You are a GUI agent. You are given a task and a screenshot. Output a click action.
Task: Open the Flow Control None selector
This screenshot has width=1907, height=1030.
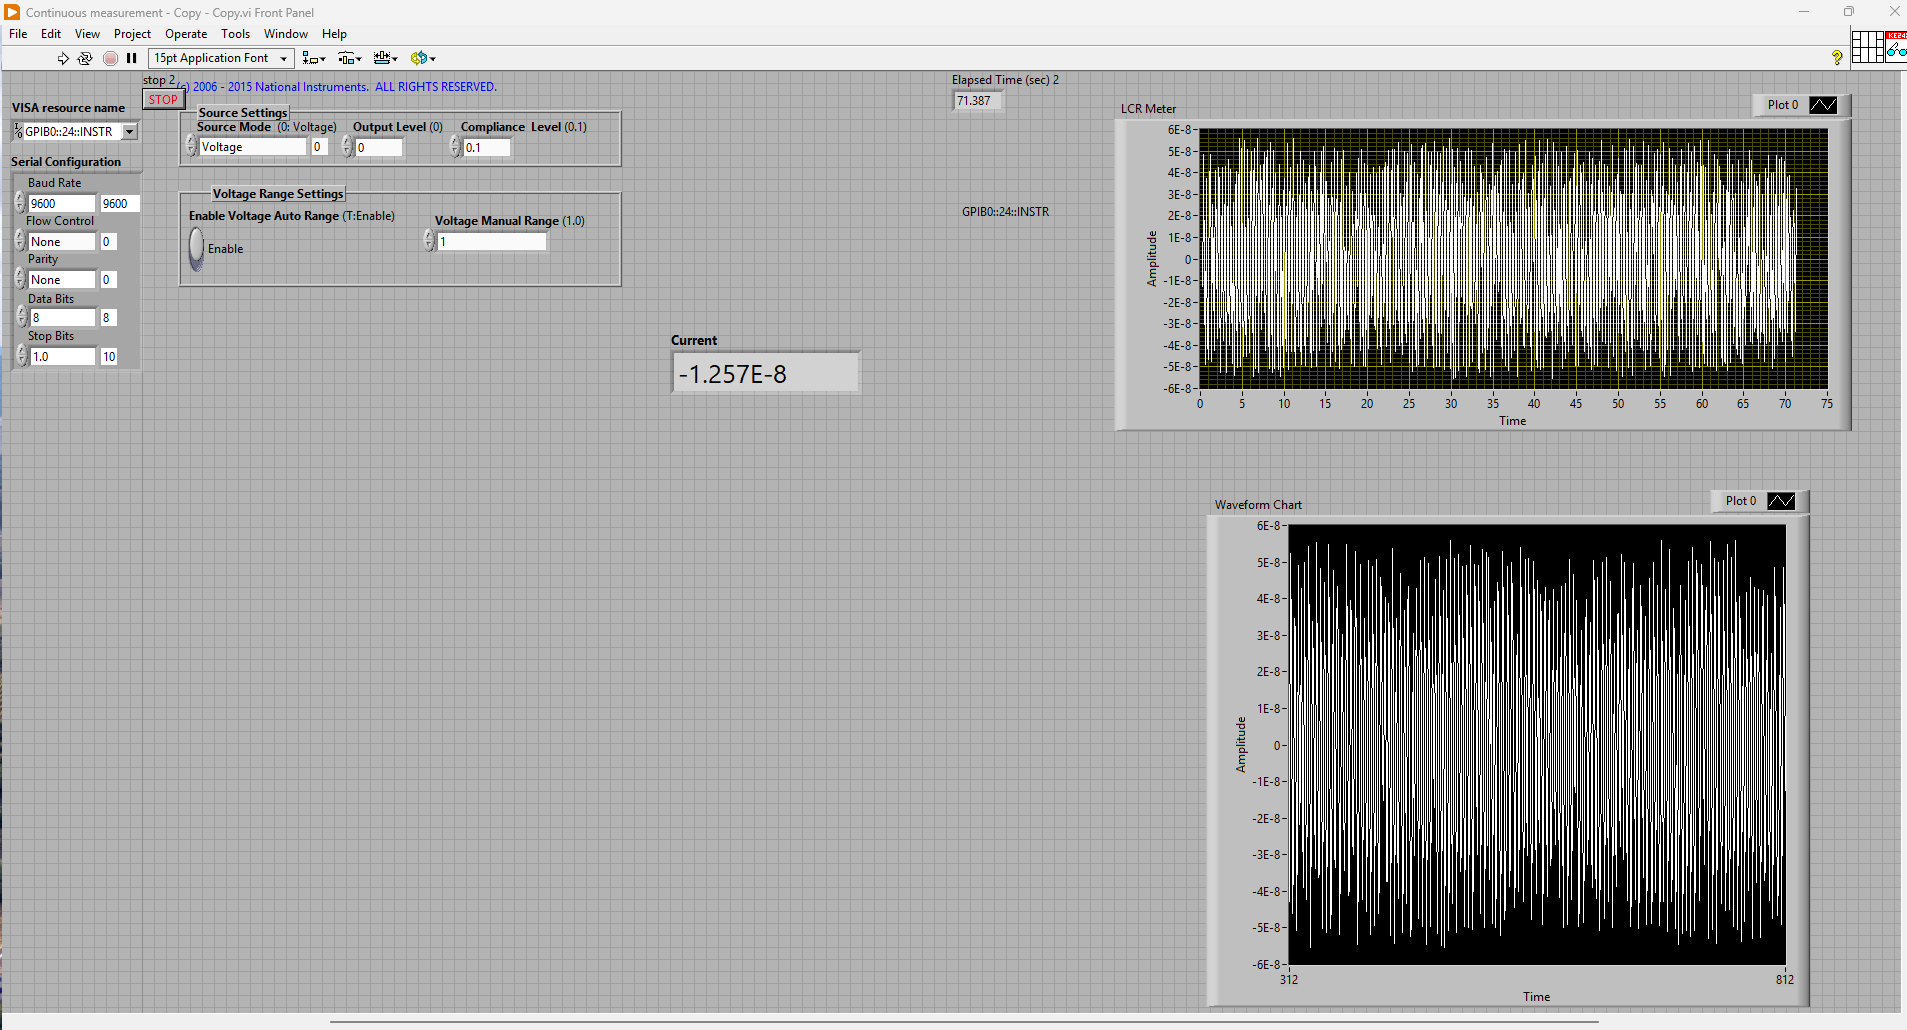tap(62, 242)
